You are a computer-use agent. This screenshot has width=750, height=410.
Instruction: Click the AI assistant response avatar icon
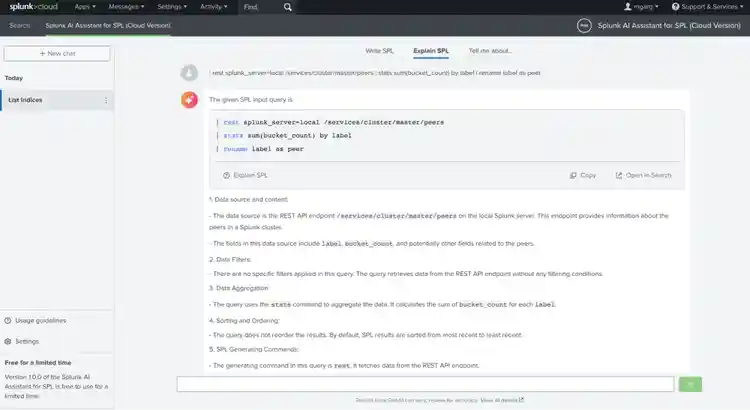point(189,99)
